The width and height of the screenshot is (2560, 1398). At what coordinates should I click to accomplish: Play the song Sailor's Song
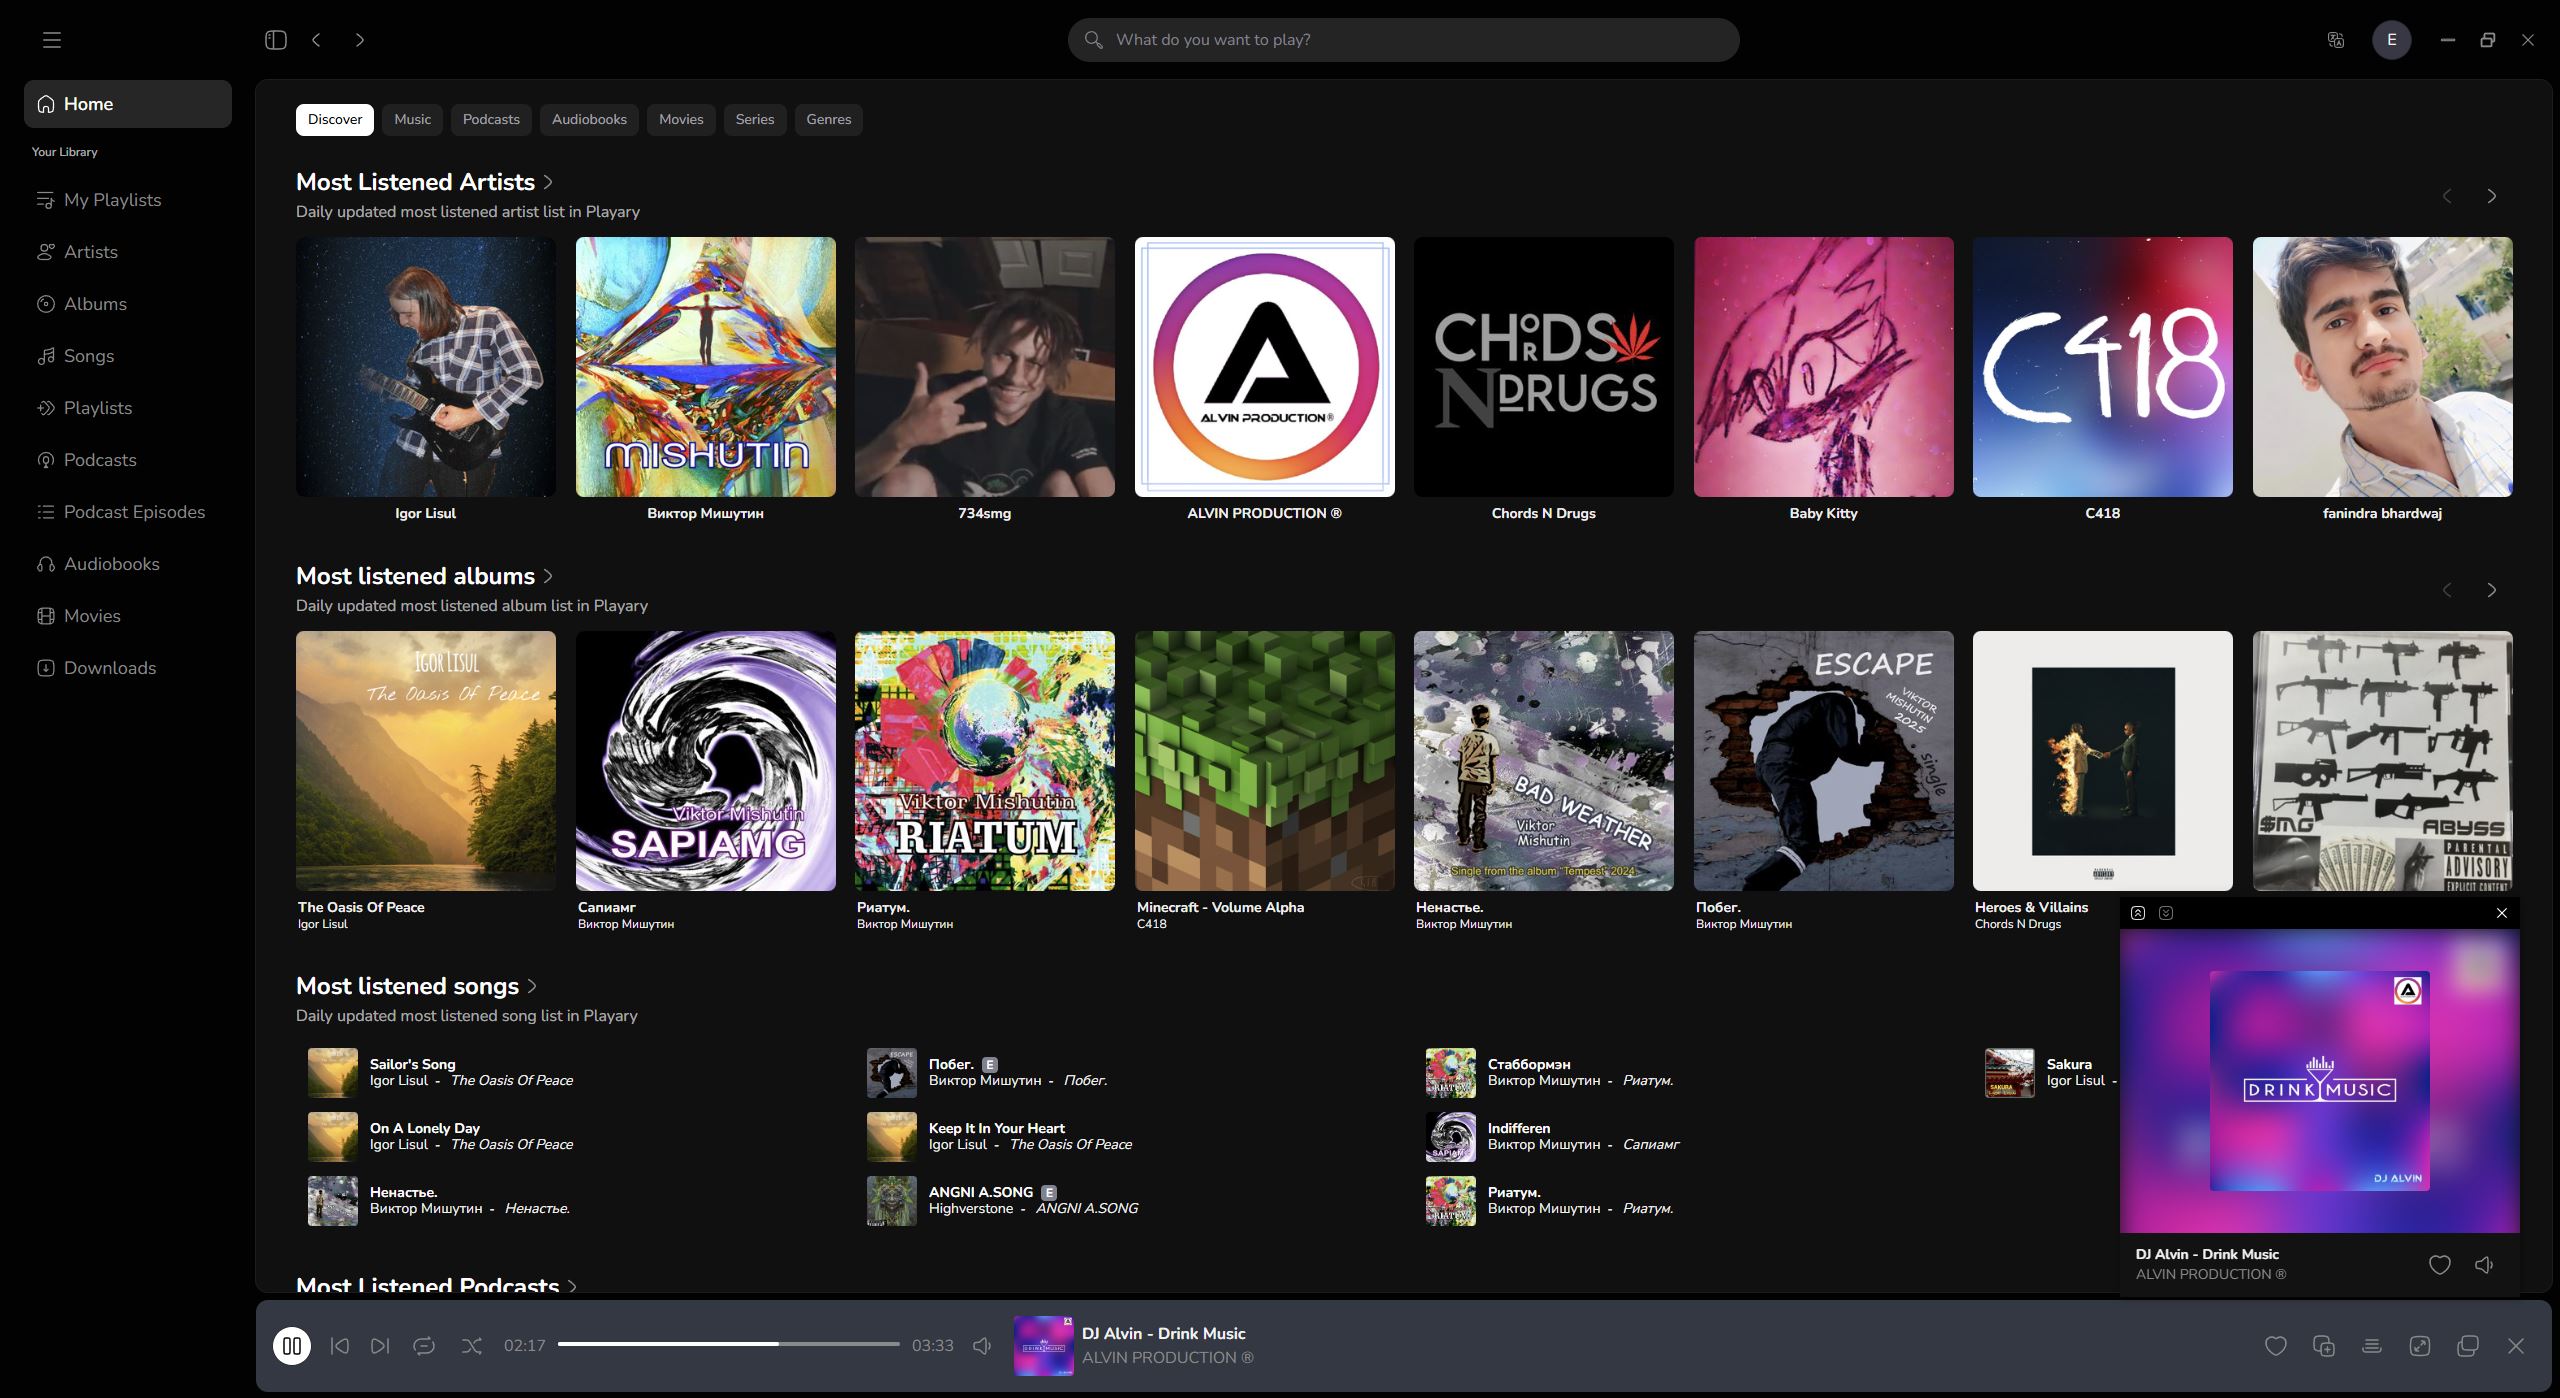[x=412, y=1064]
